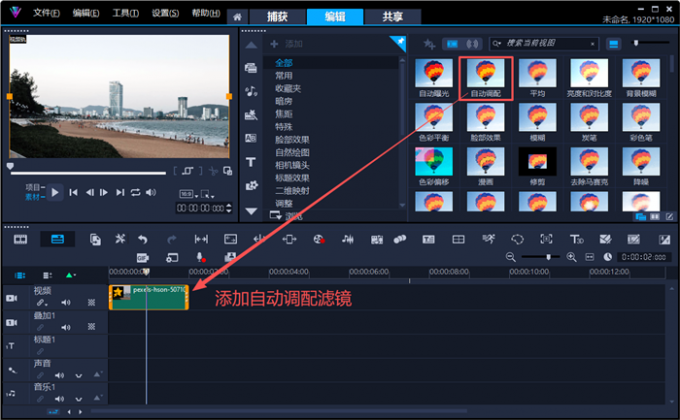
Task: Open the 3D title editor tool
Action: 576,239
